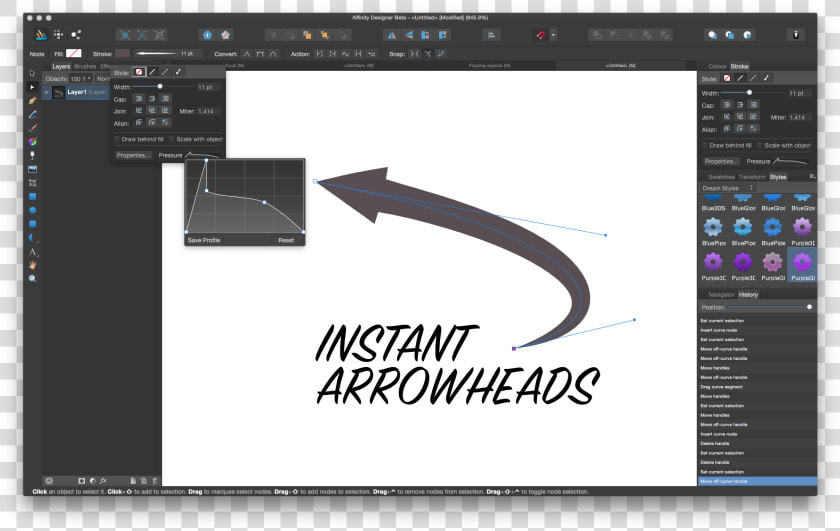Open the Flipping objects document tab

tap(489, 65)
